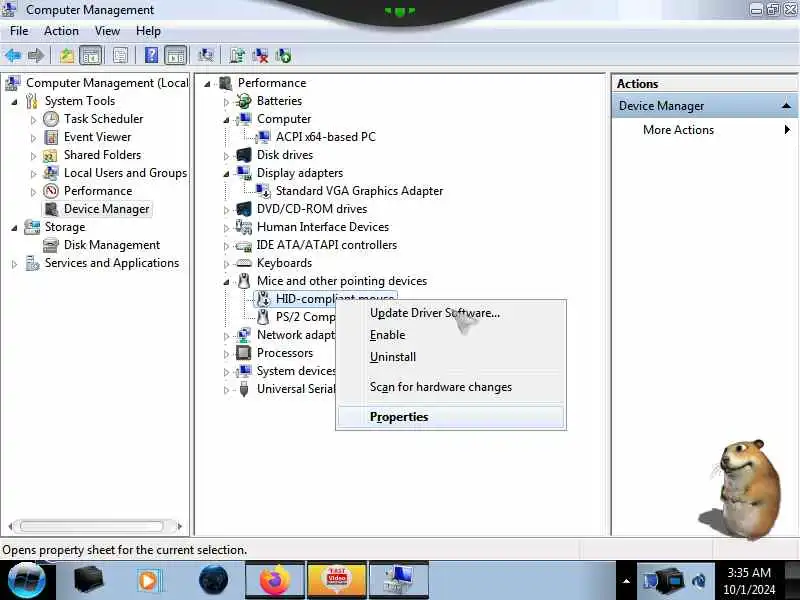The width and height of the screenshot is (800, 600).
Task: Expand the Batteries device category
Action: tap(226, 102)
